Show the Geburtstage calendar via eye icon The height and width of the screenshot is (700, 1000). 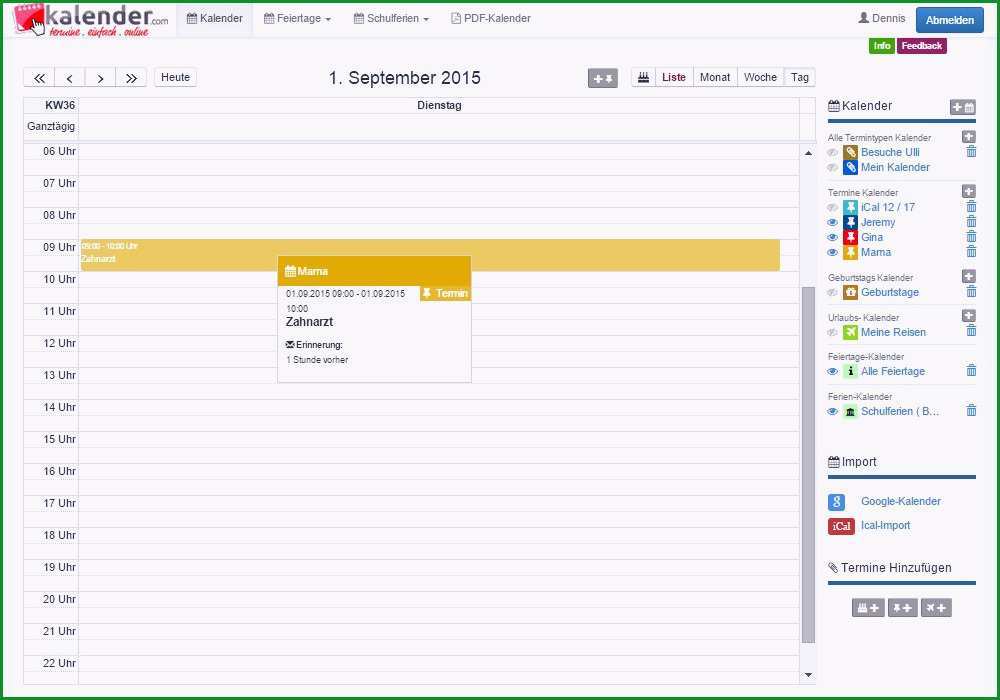pos(832,293)
